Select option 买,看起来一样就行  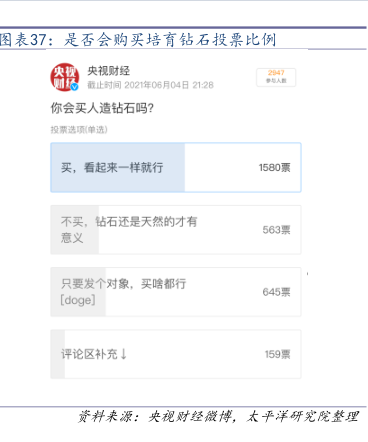tap(176, 167)
